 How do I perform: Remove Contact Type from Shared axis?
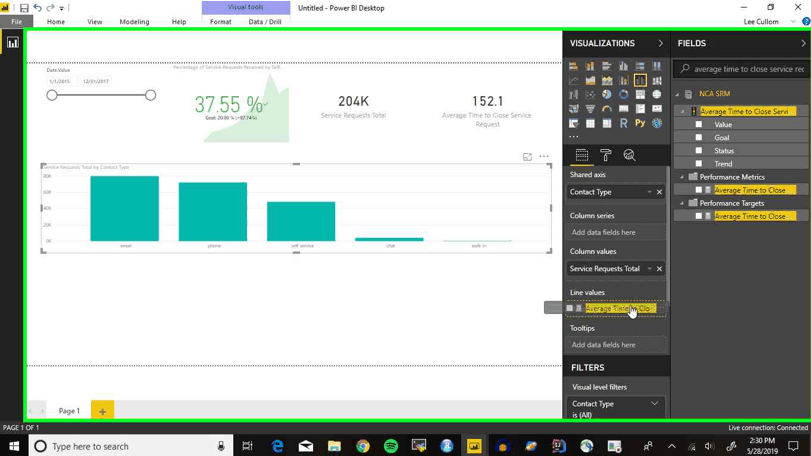659,192
